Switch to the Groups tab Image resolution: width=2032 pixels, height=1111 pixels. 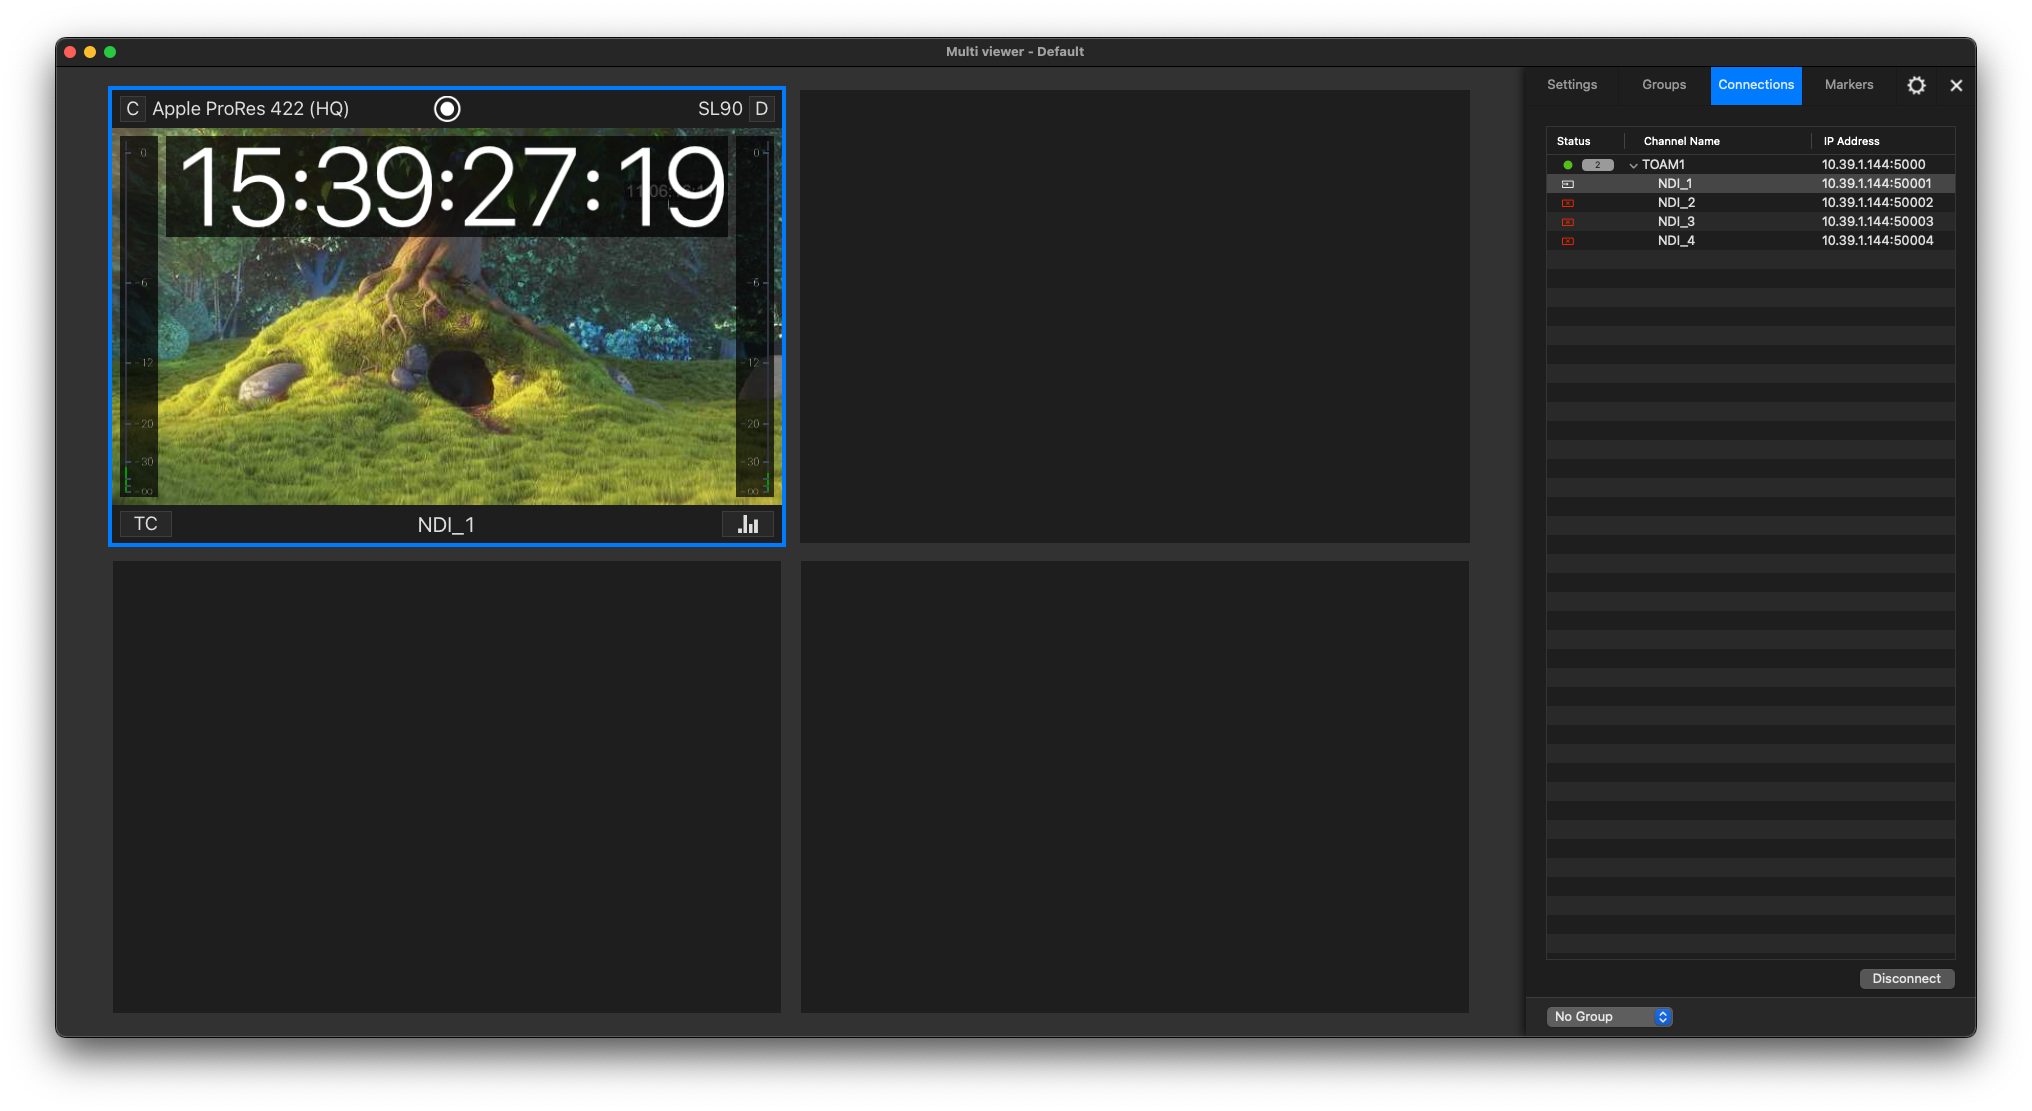1664,85
